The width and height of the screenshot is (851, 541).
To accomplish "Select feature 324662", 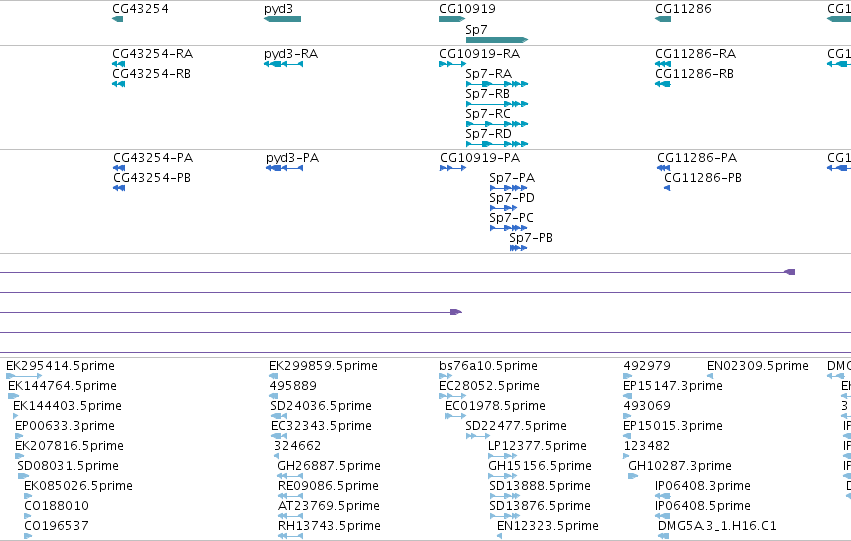I will (276, 456).
